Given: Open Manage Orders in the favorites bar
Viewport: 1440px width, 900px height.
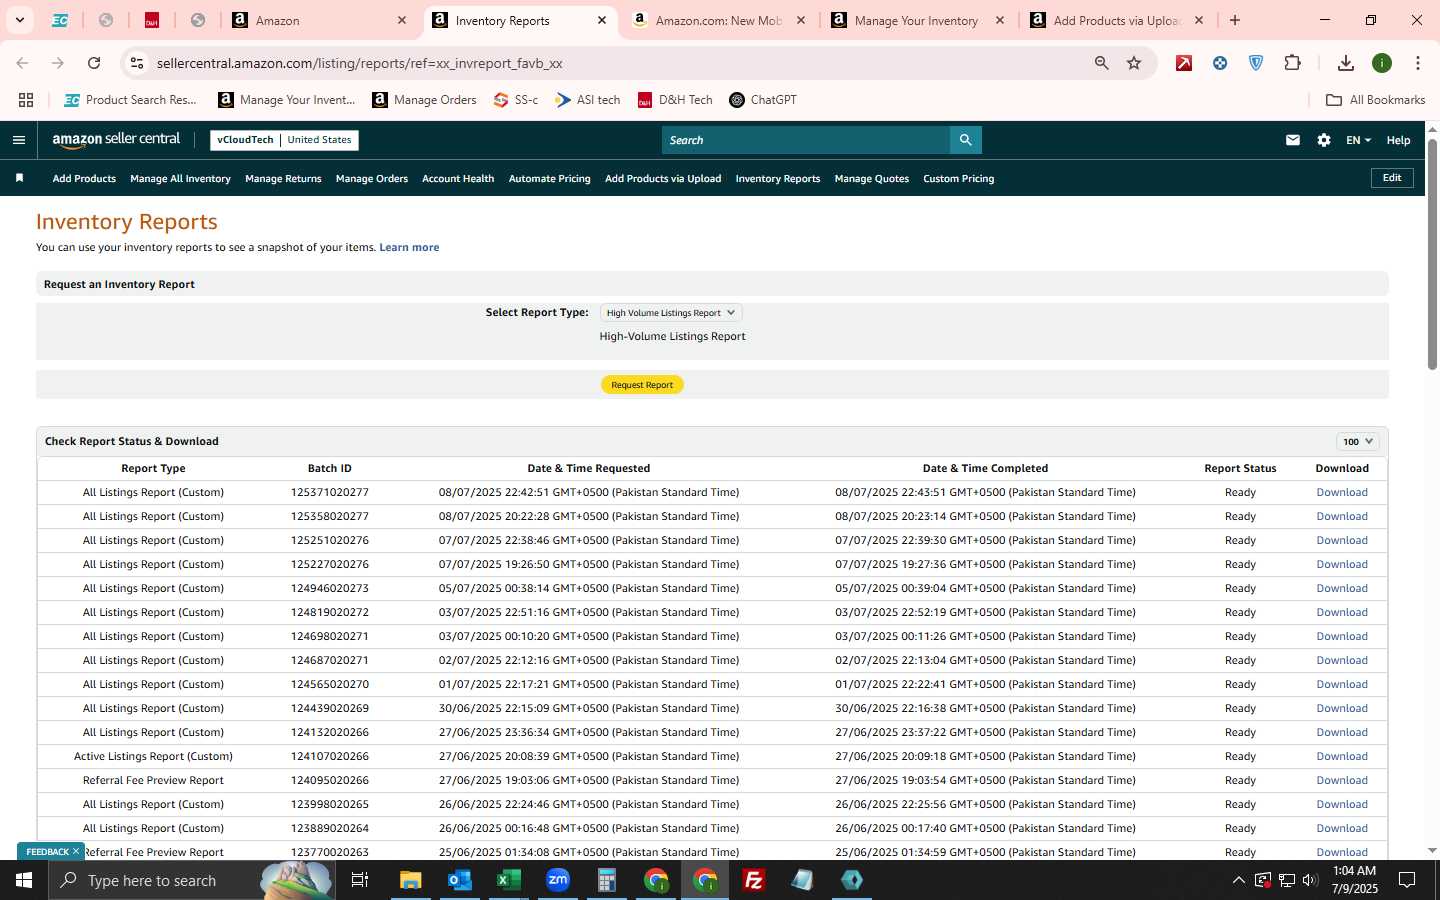Looking at the screenshot, I should pos(372,179).
